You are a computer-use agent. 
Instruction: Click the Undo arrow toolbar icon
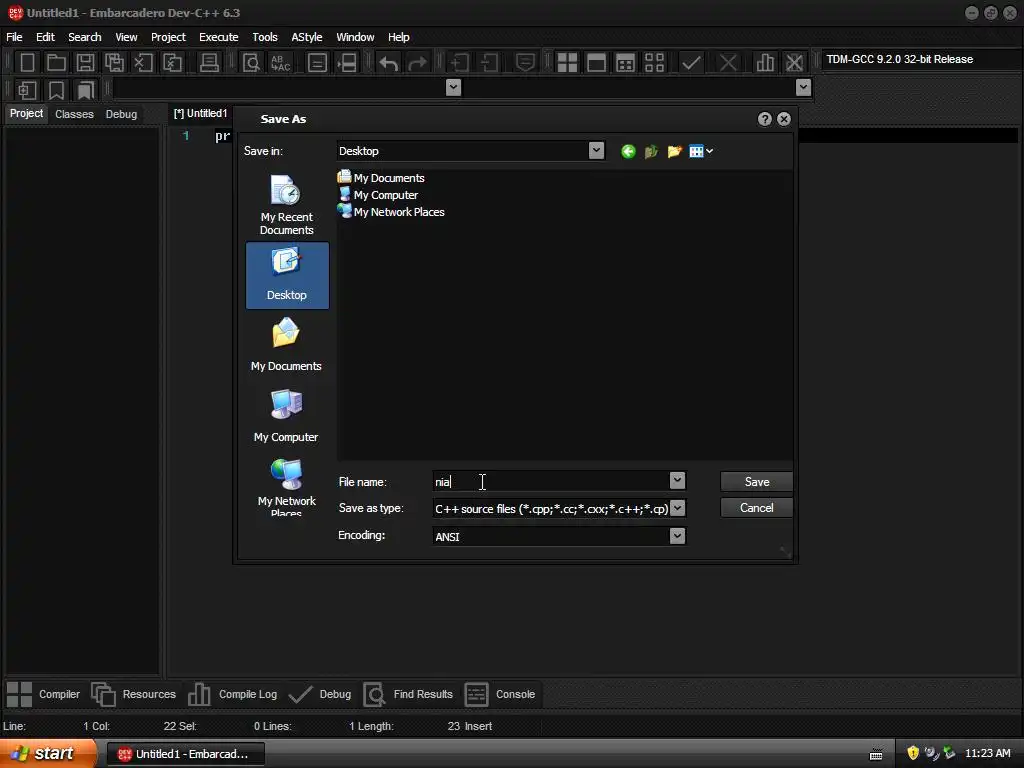click(x=389, y=63)
